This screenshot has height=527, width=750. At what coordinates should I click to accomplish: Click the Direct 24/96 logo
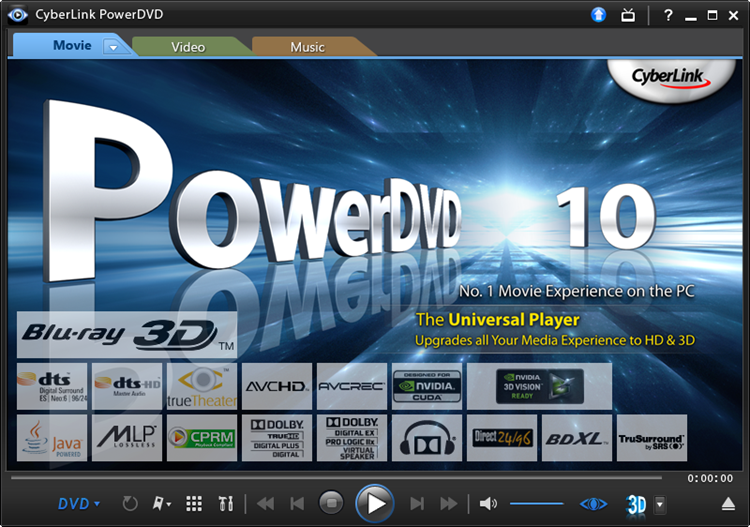point(502,438)
